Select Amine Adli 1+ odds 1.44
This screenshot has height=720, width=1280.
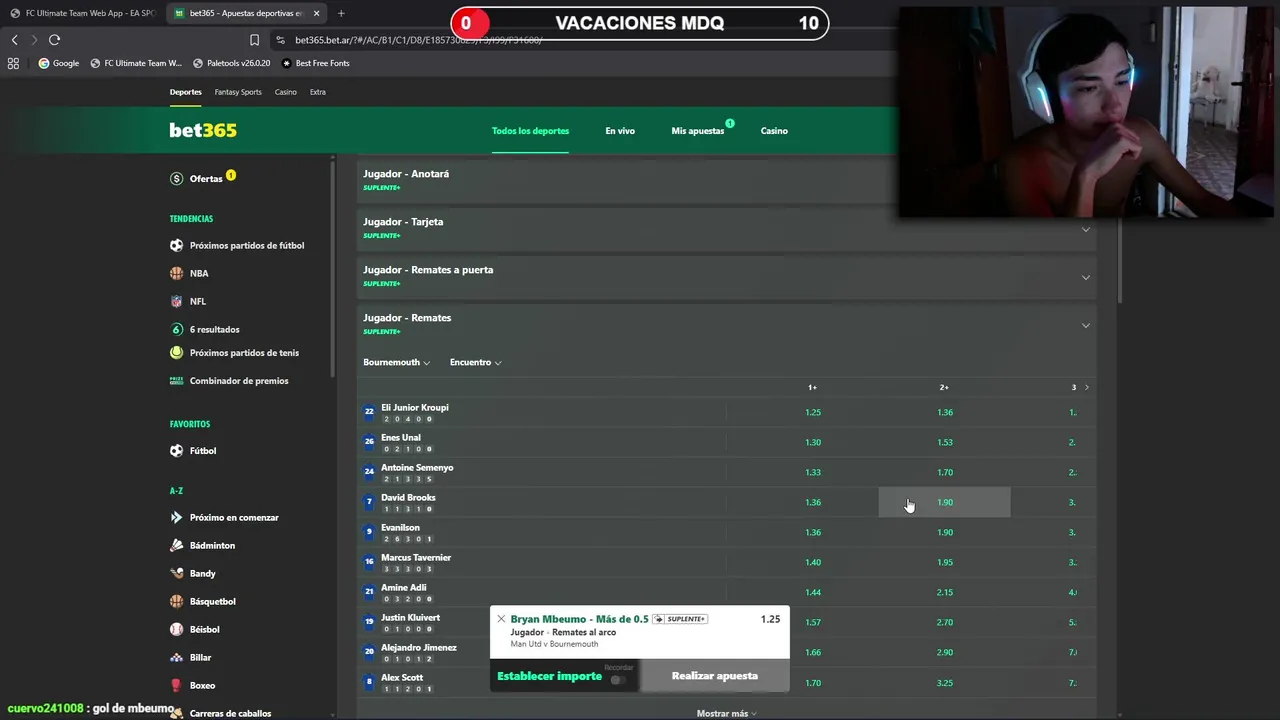pos(812,592)
